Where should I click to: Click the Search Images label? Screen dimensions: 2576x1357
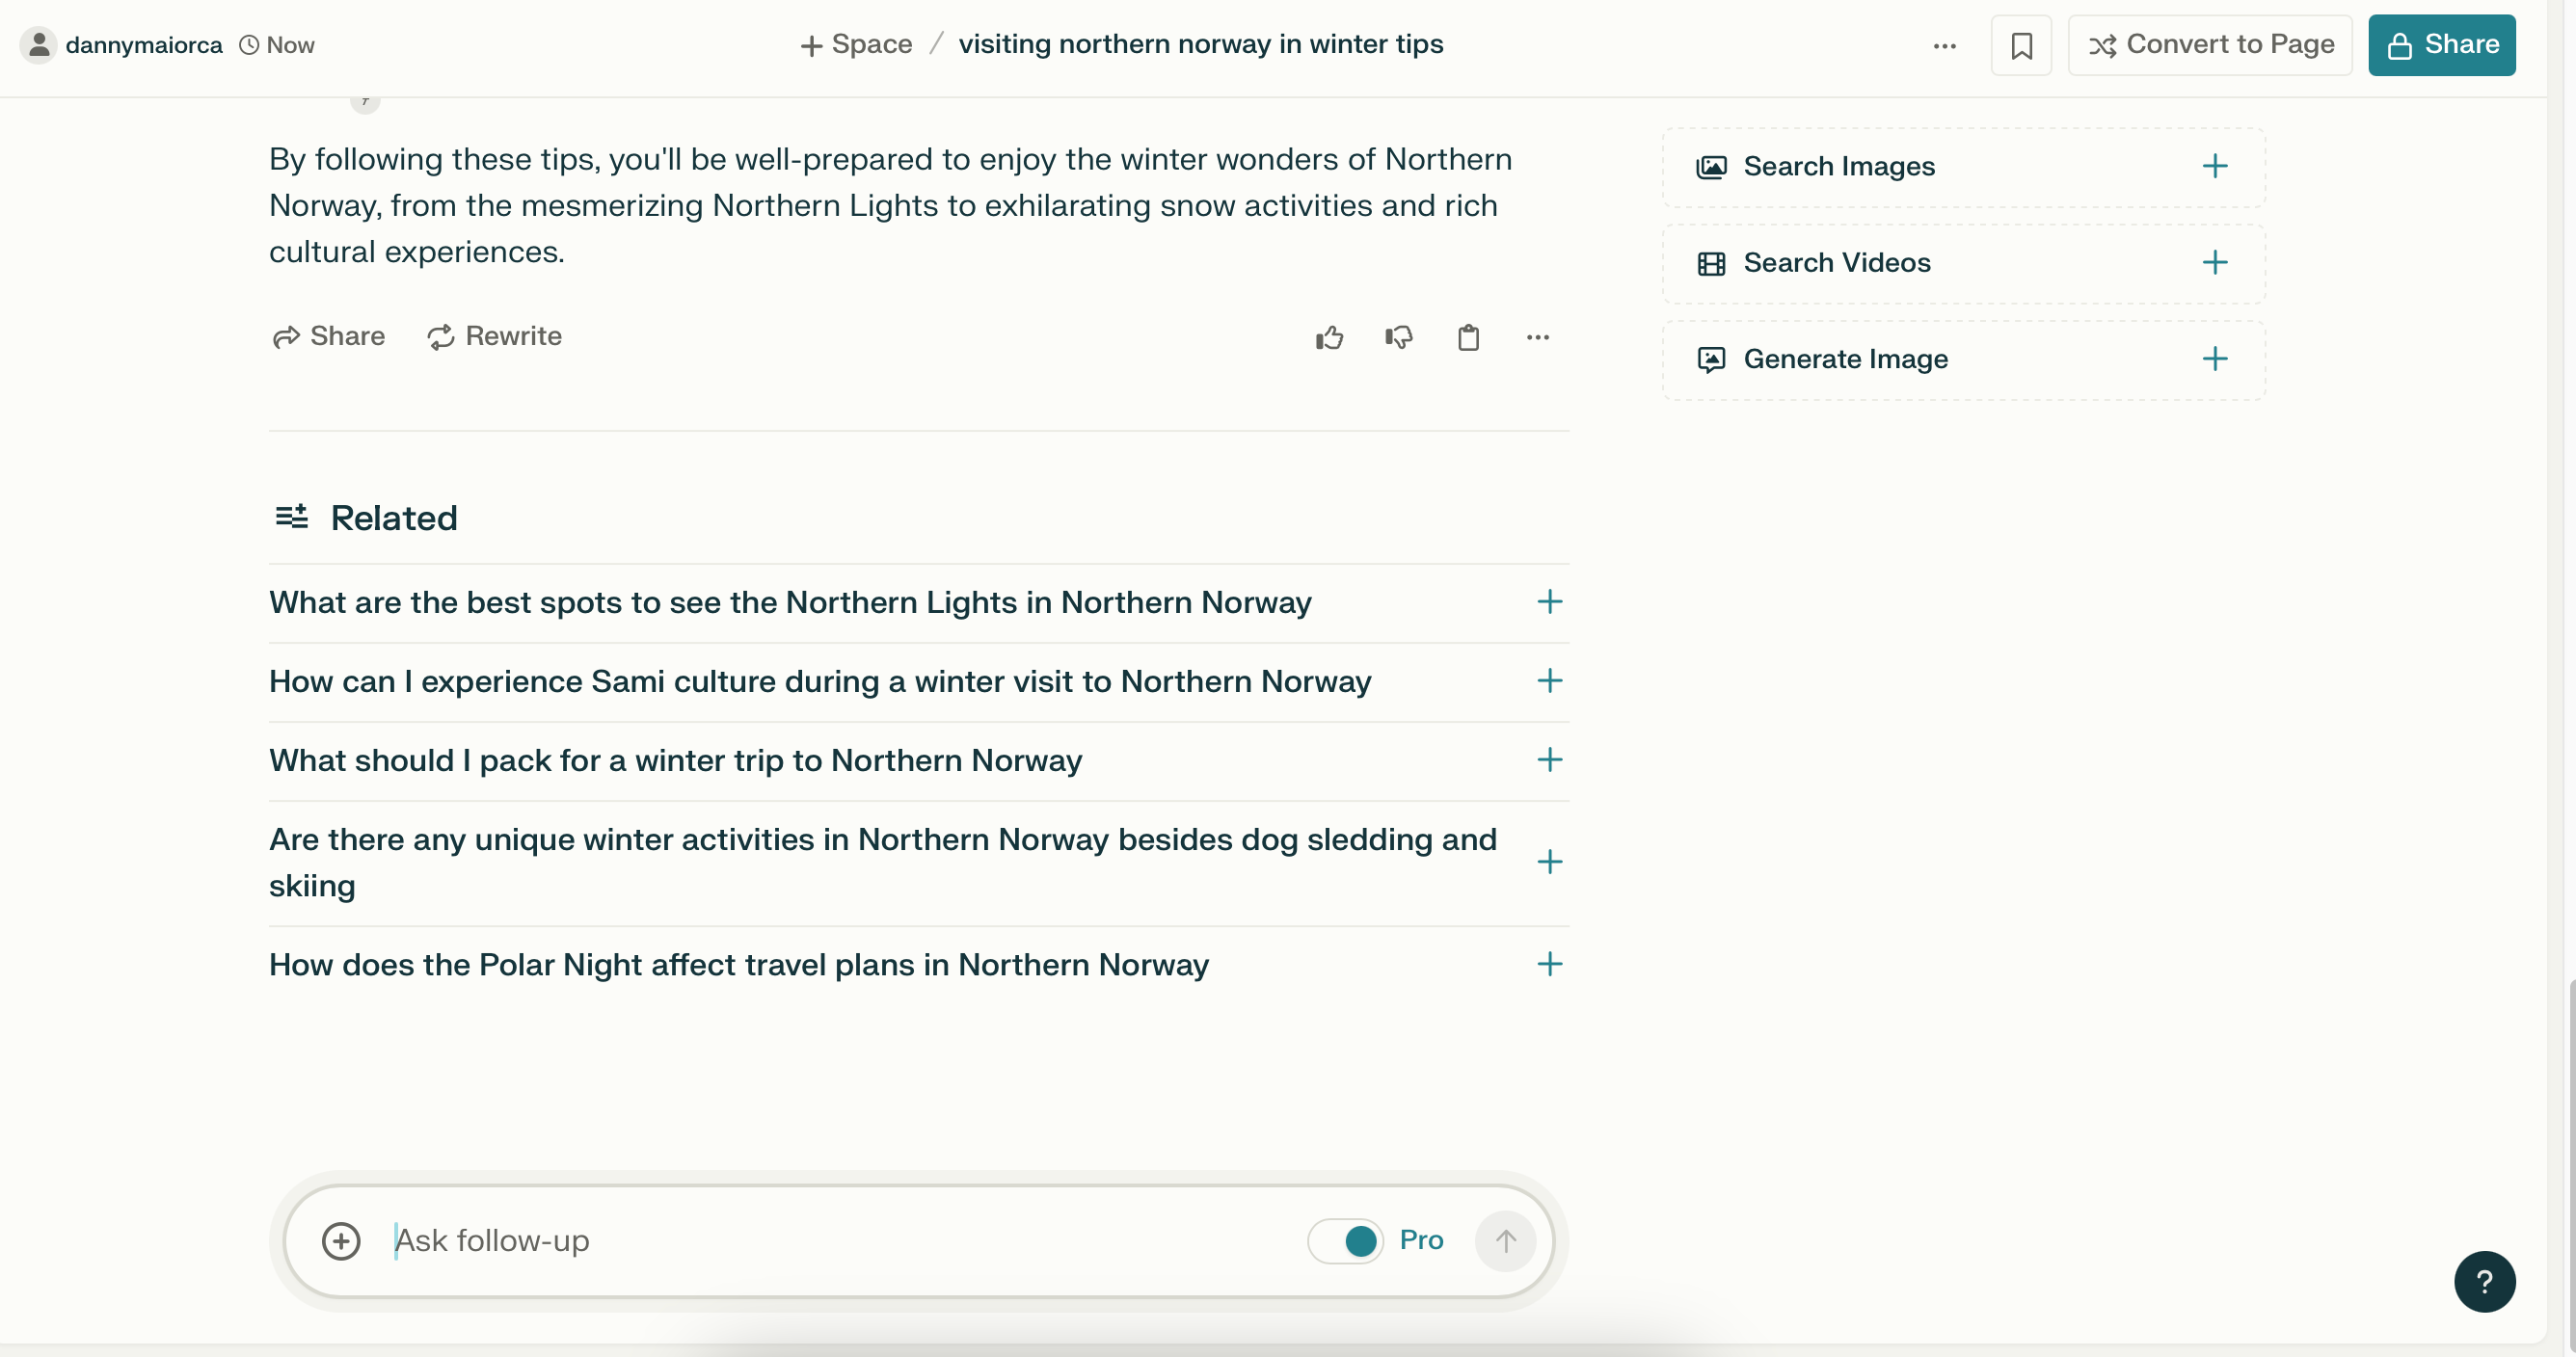(1839, 167)
